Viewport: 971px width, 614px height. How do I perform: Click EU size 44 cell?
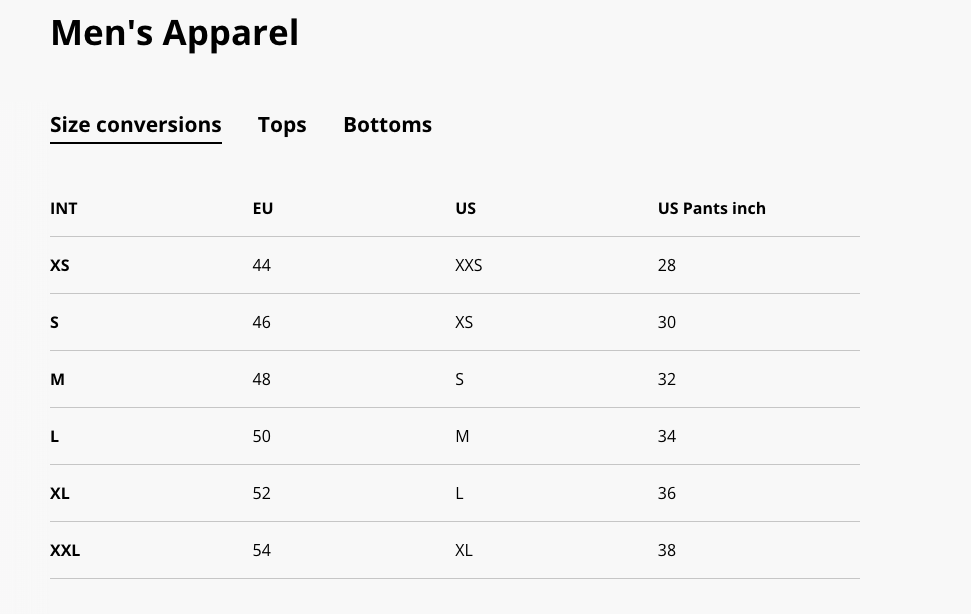[x=261, y=266]
